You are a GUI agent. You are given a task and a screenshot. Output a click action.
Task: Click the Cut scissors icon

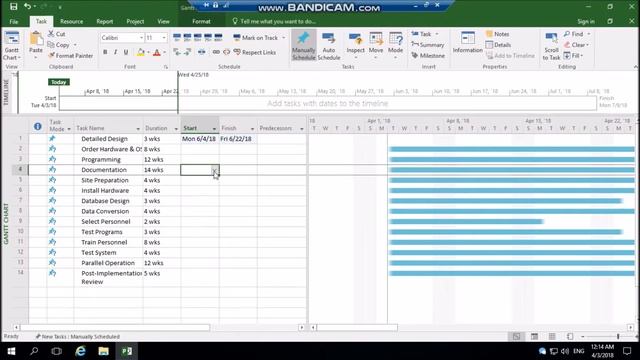tap(51, 34)
